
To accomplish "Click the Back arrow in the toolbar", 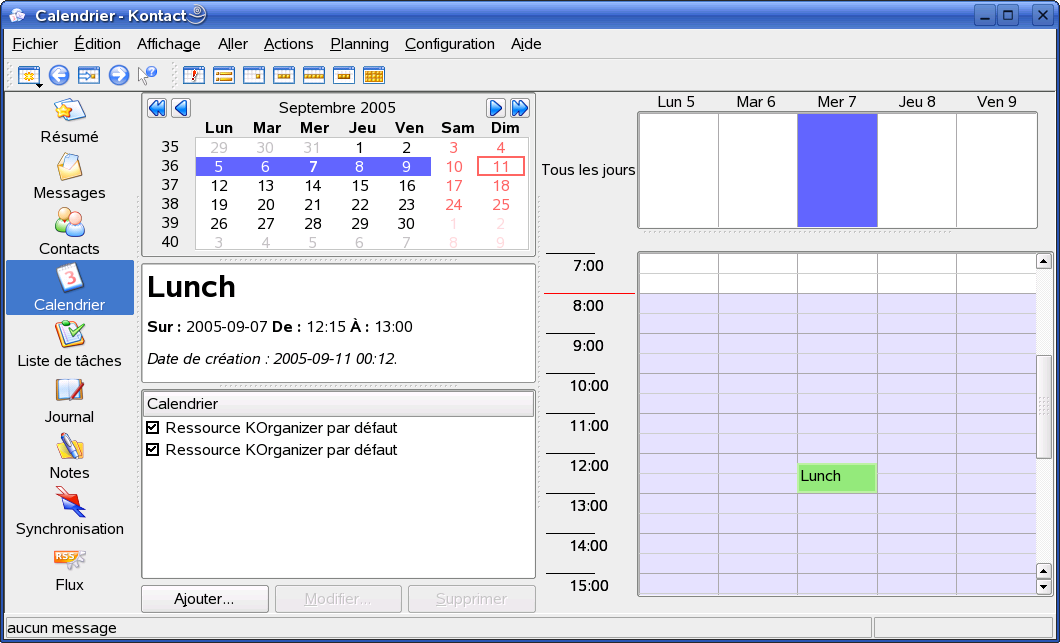I will tap(58, 75).
